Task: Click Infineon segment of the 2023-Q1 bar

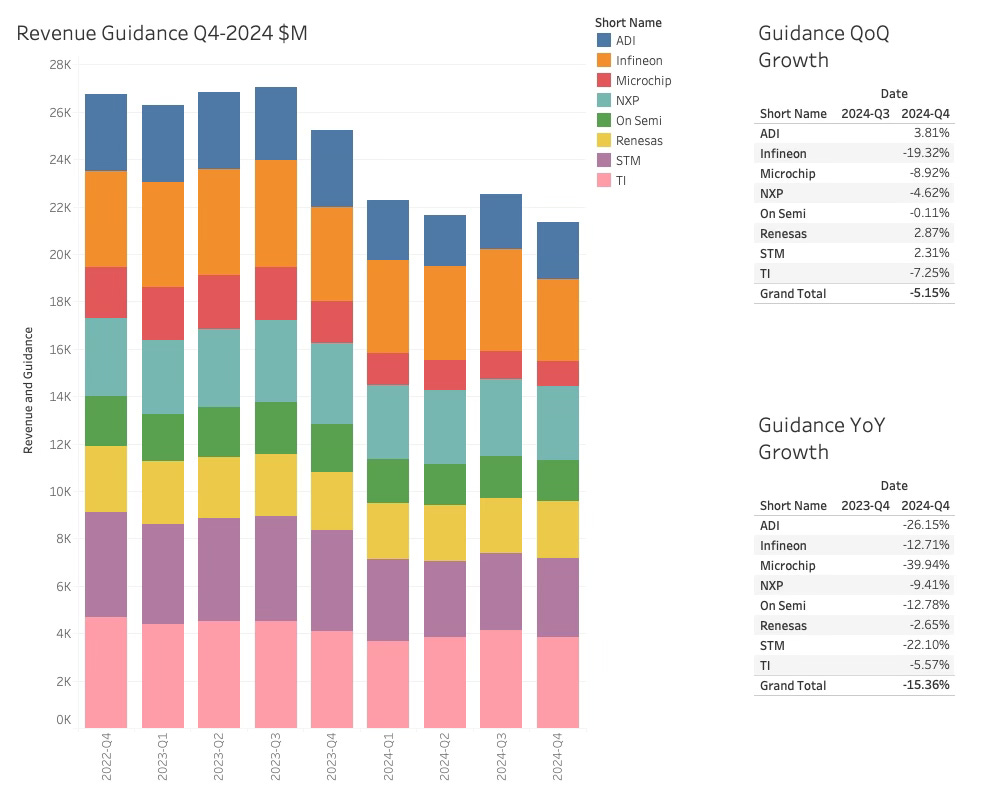Action: [163, 235]
